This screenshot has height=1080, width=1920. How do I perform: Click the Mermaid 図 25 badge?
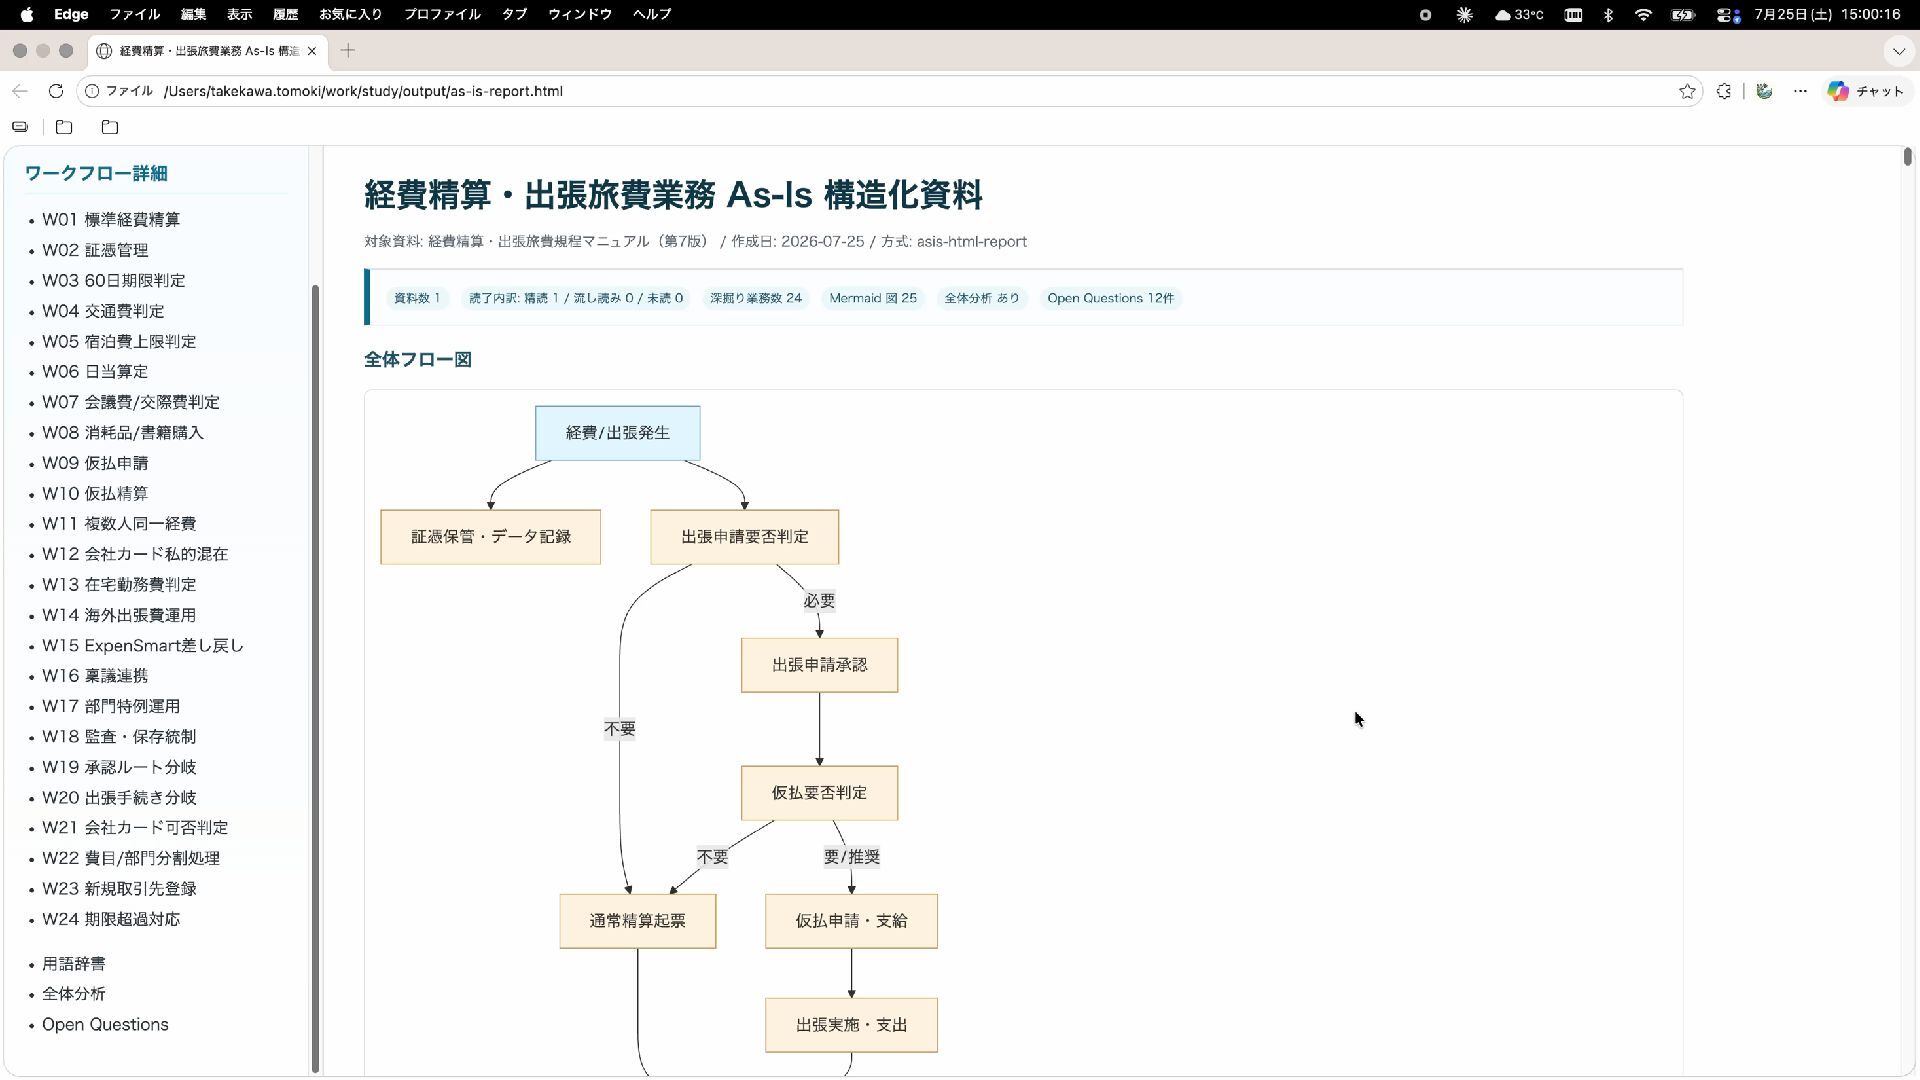(x=873, y=298)
